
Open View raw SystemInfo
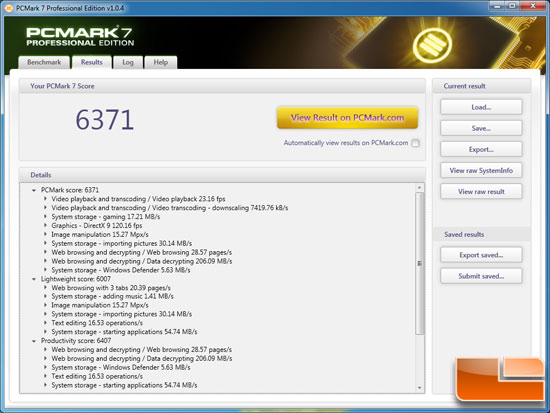481,170
